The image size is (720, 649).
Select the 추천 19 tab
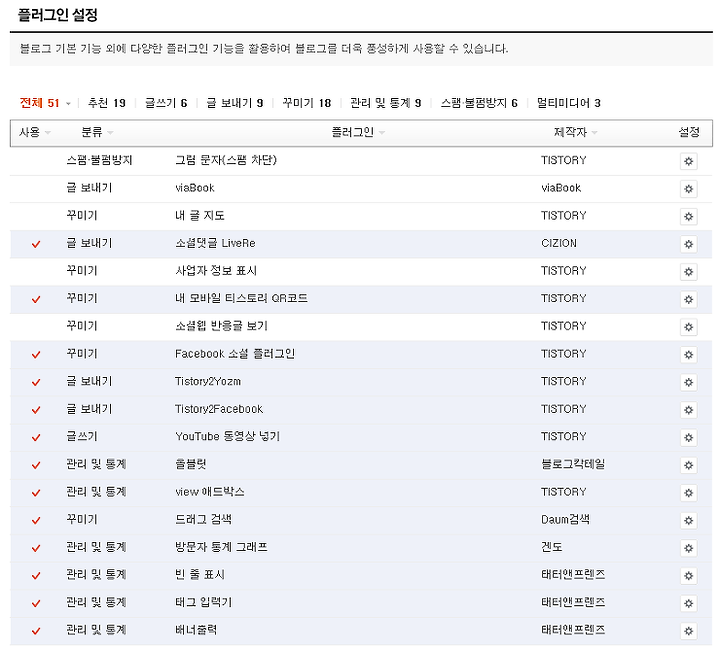(x=107, y=103)
